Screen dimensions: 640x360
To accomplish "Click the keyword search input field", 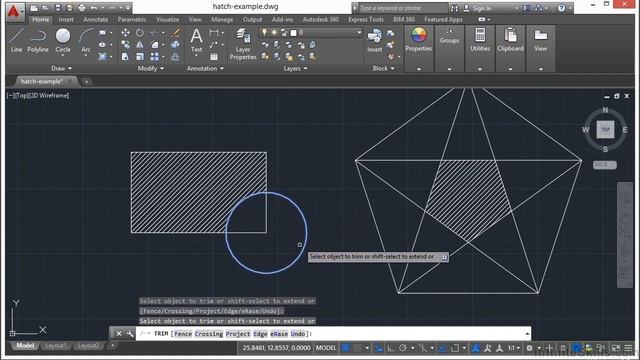I will (x=403, y=8).
